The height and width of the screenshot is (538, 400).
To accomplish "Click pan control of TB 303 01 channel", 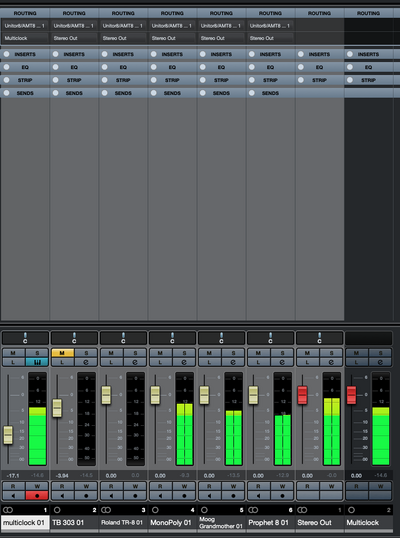I will pyautogui.click(x=74, y=338).
